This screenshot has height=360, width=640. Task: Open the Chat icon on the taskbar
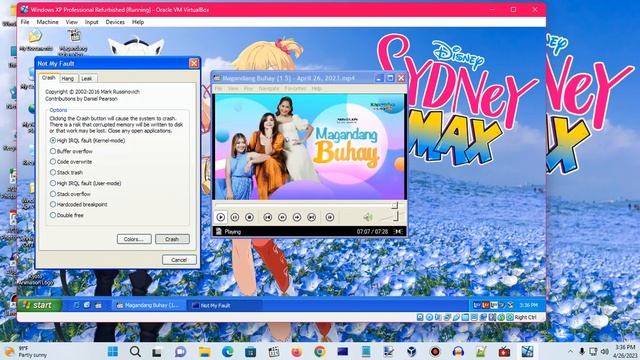(180, 351)
